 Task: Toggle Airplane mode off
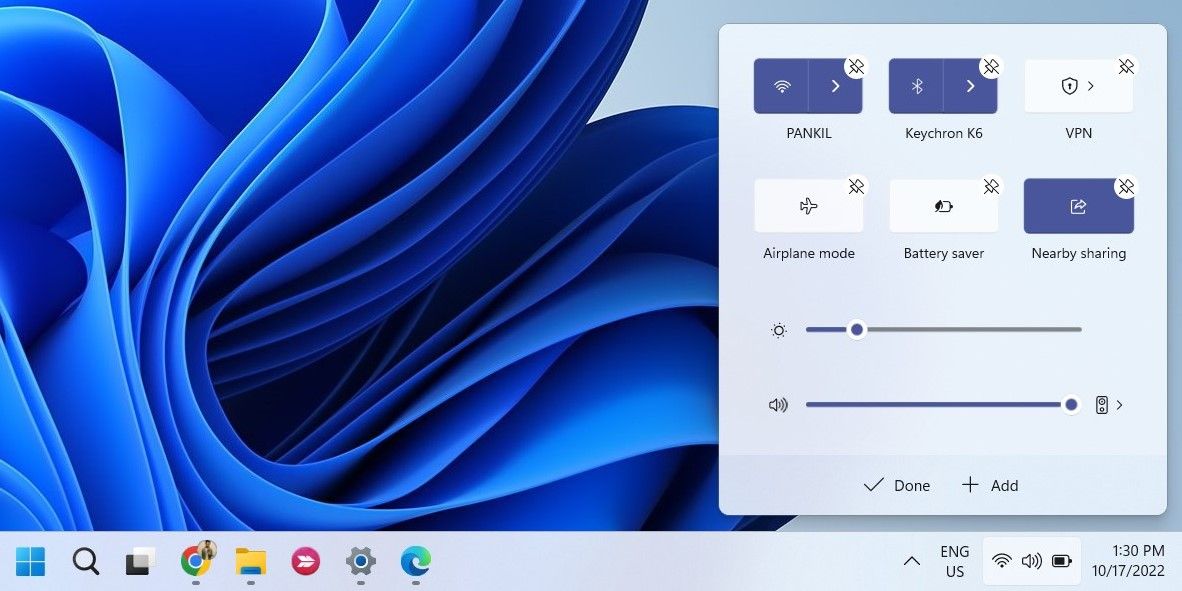808,204
